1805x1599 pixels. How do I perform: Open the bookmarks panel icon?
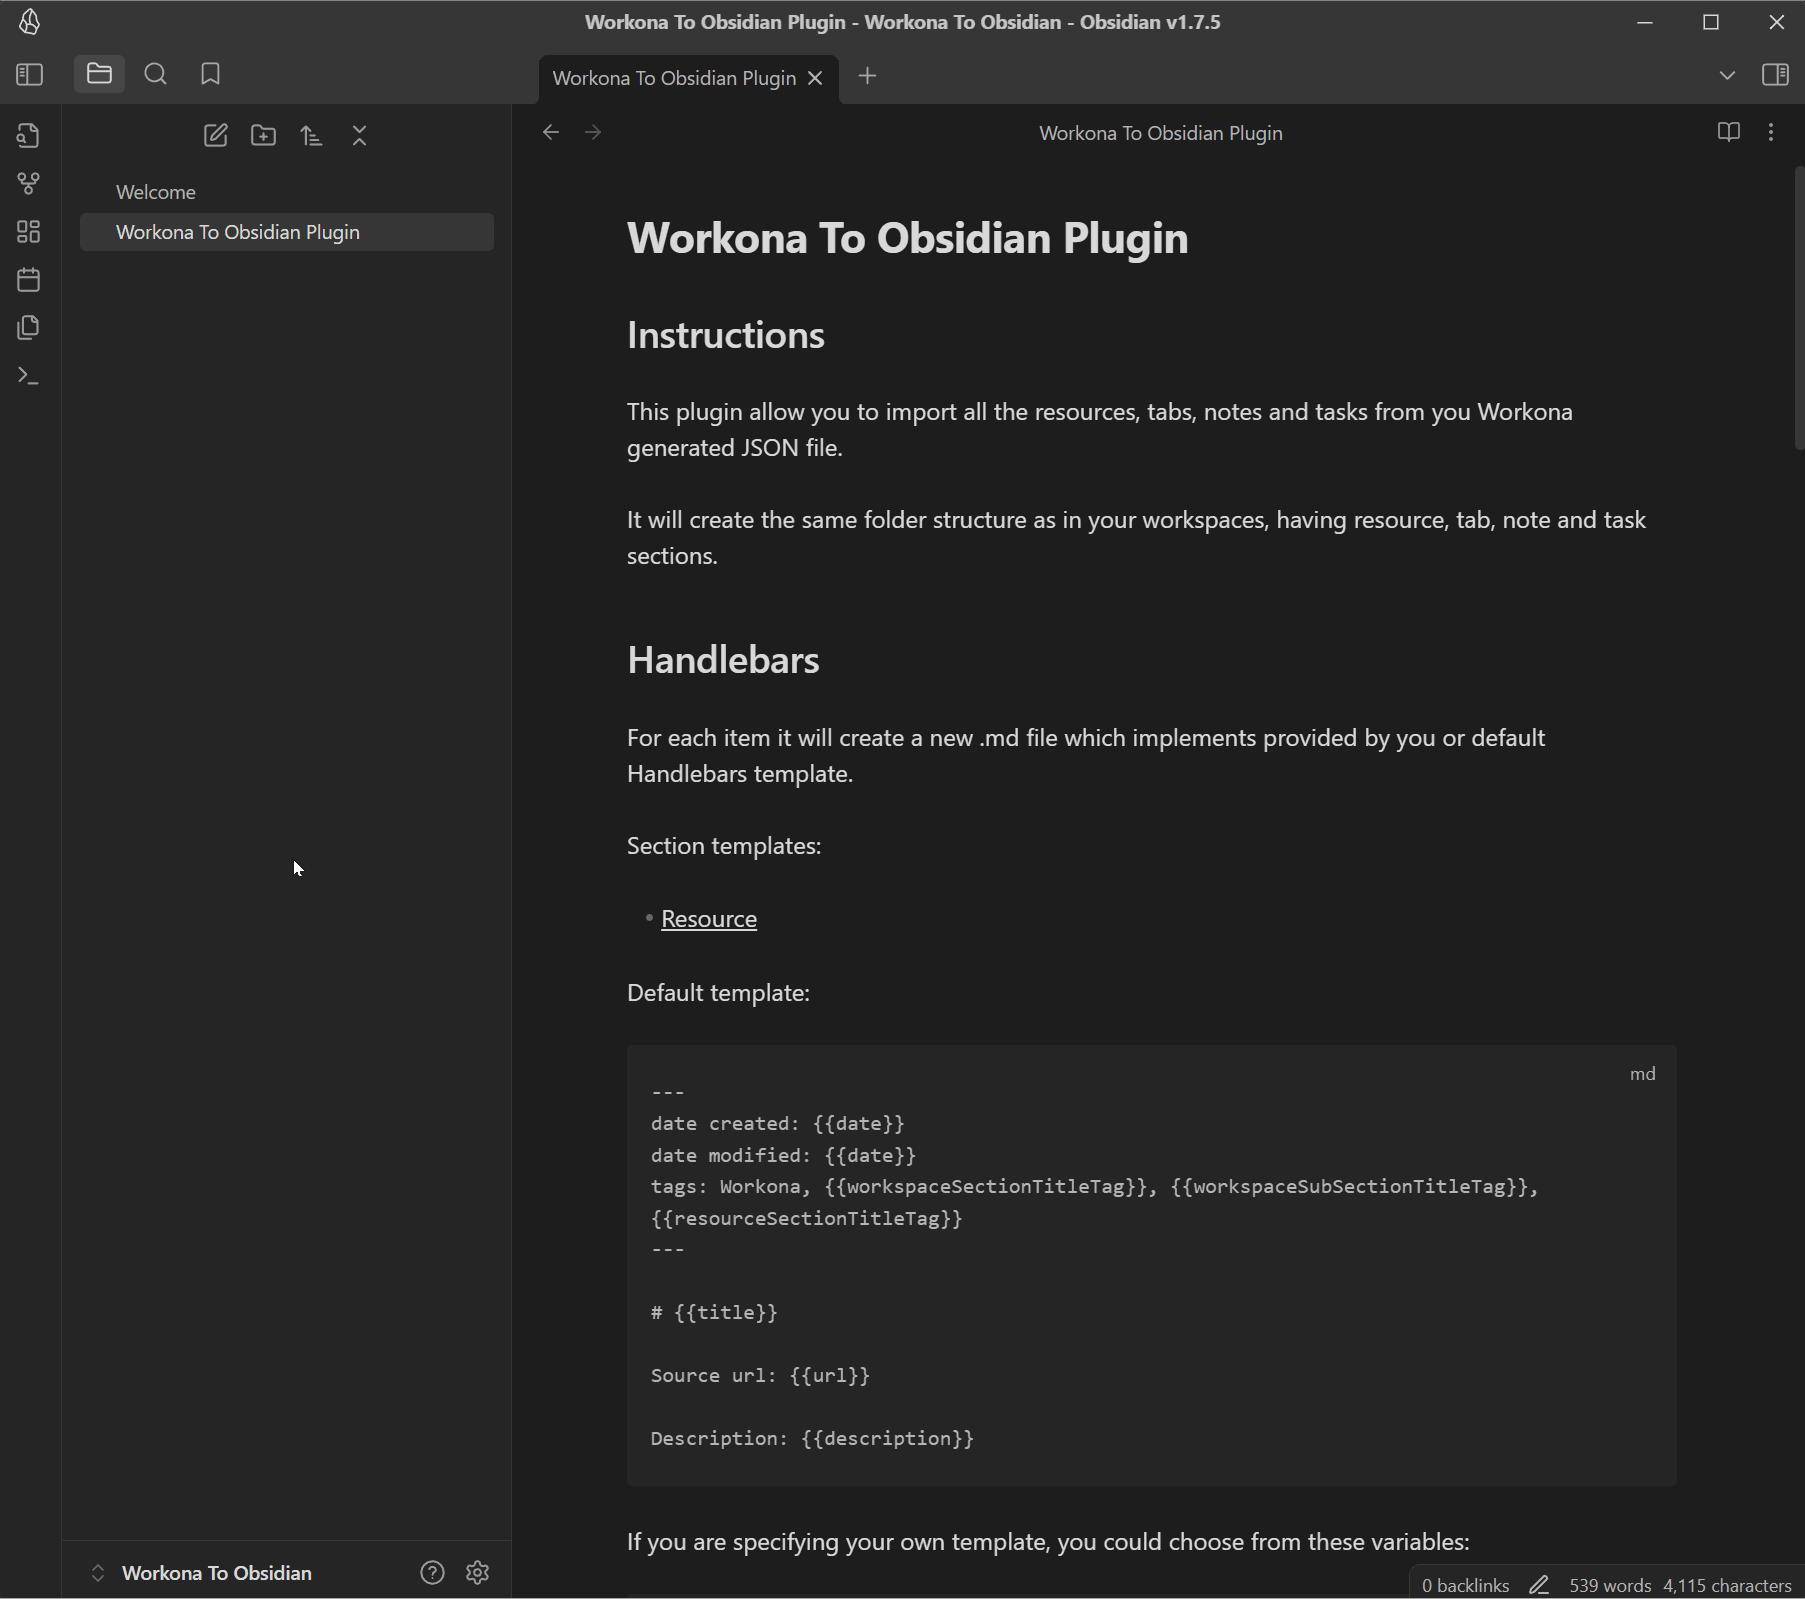[211, 74]
